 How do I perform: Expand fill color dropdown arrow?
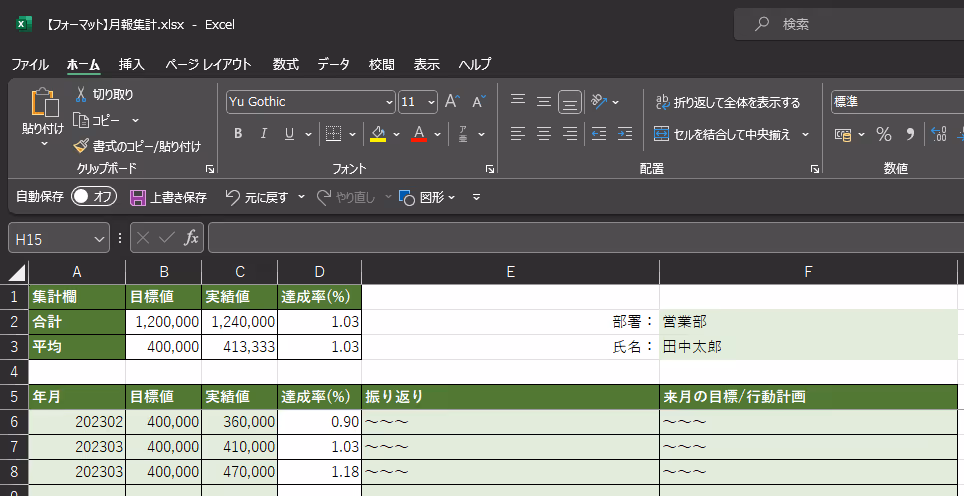[397, 134]
